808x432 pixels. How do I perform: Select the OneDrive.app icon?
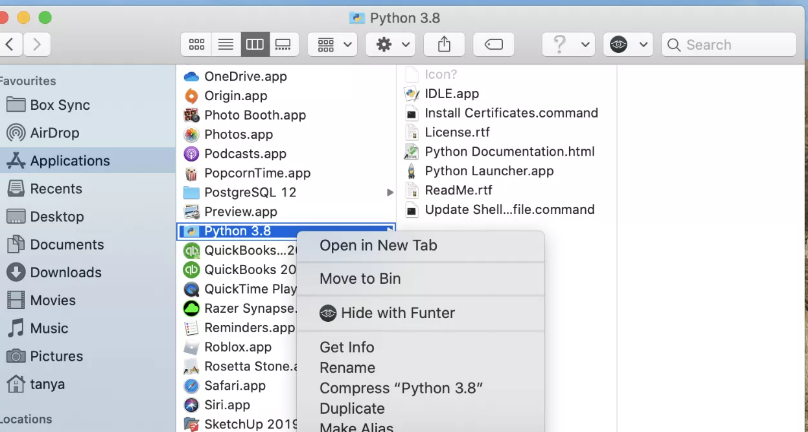pos(191,76)
